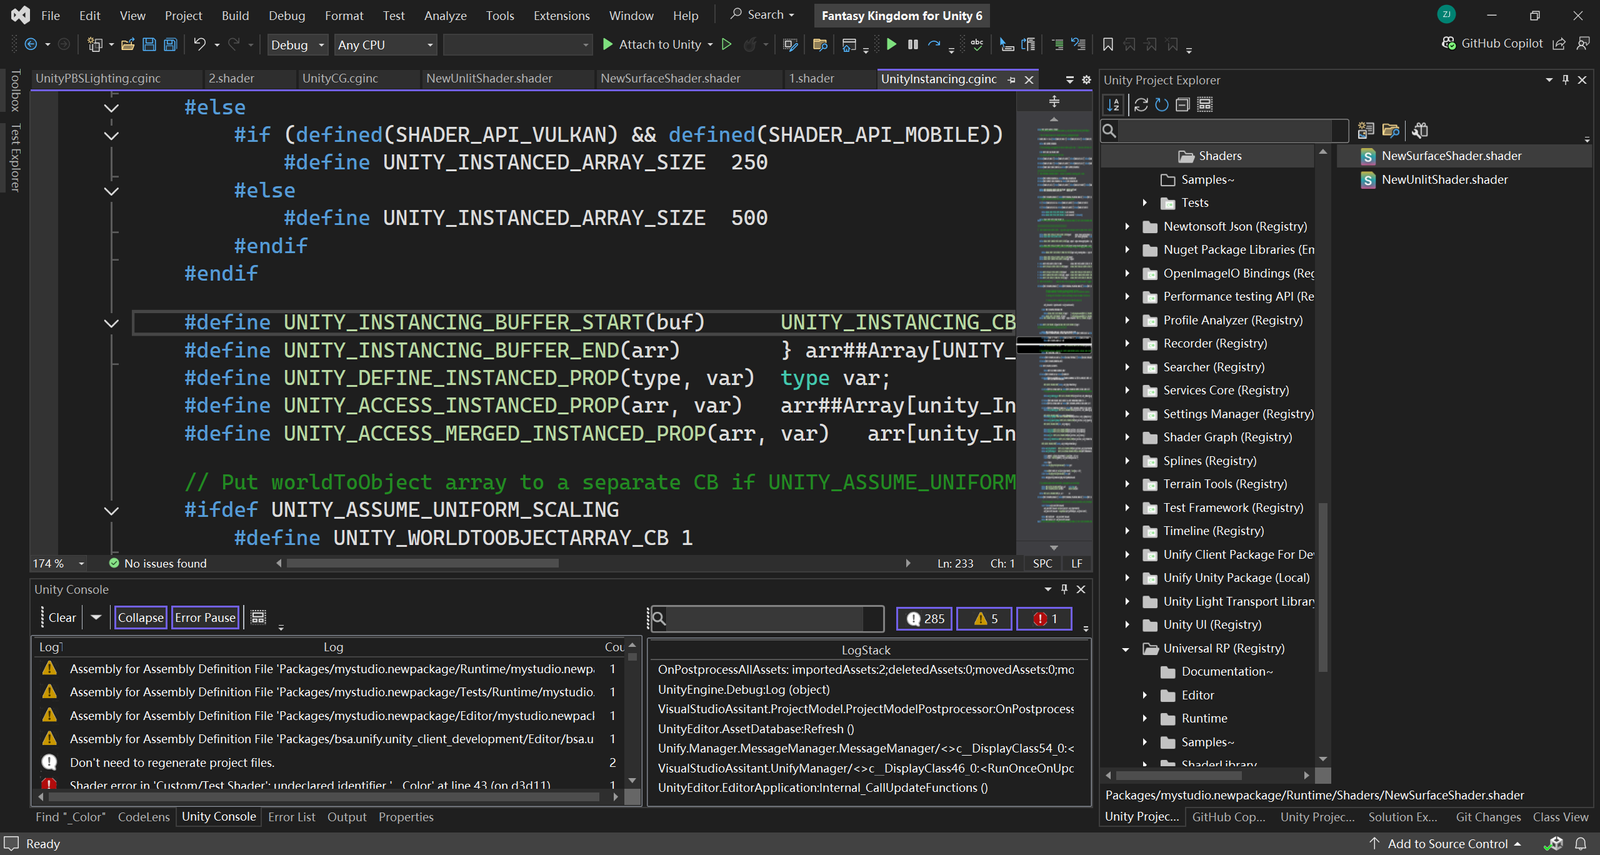Click the notifications bell in status bar
Image resolution: width=1600 pixels, height=855 pixels.
(1581, 844)
